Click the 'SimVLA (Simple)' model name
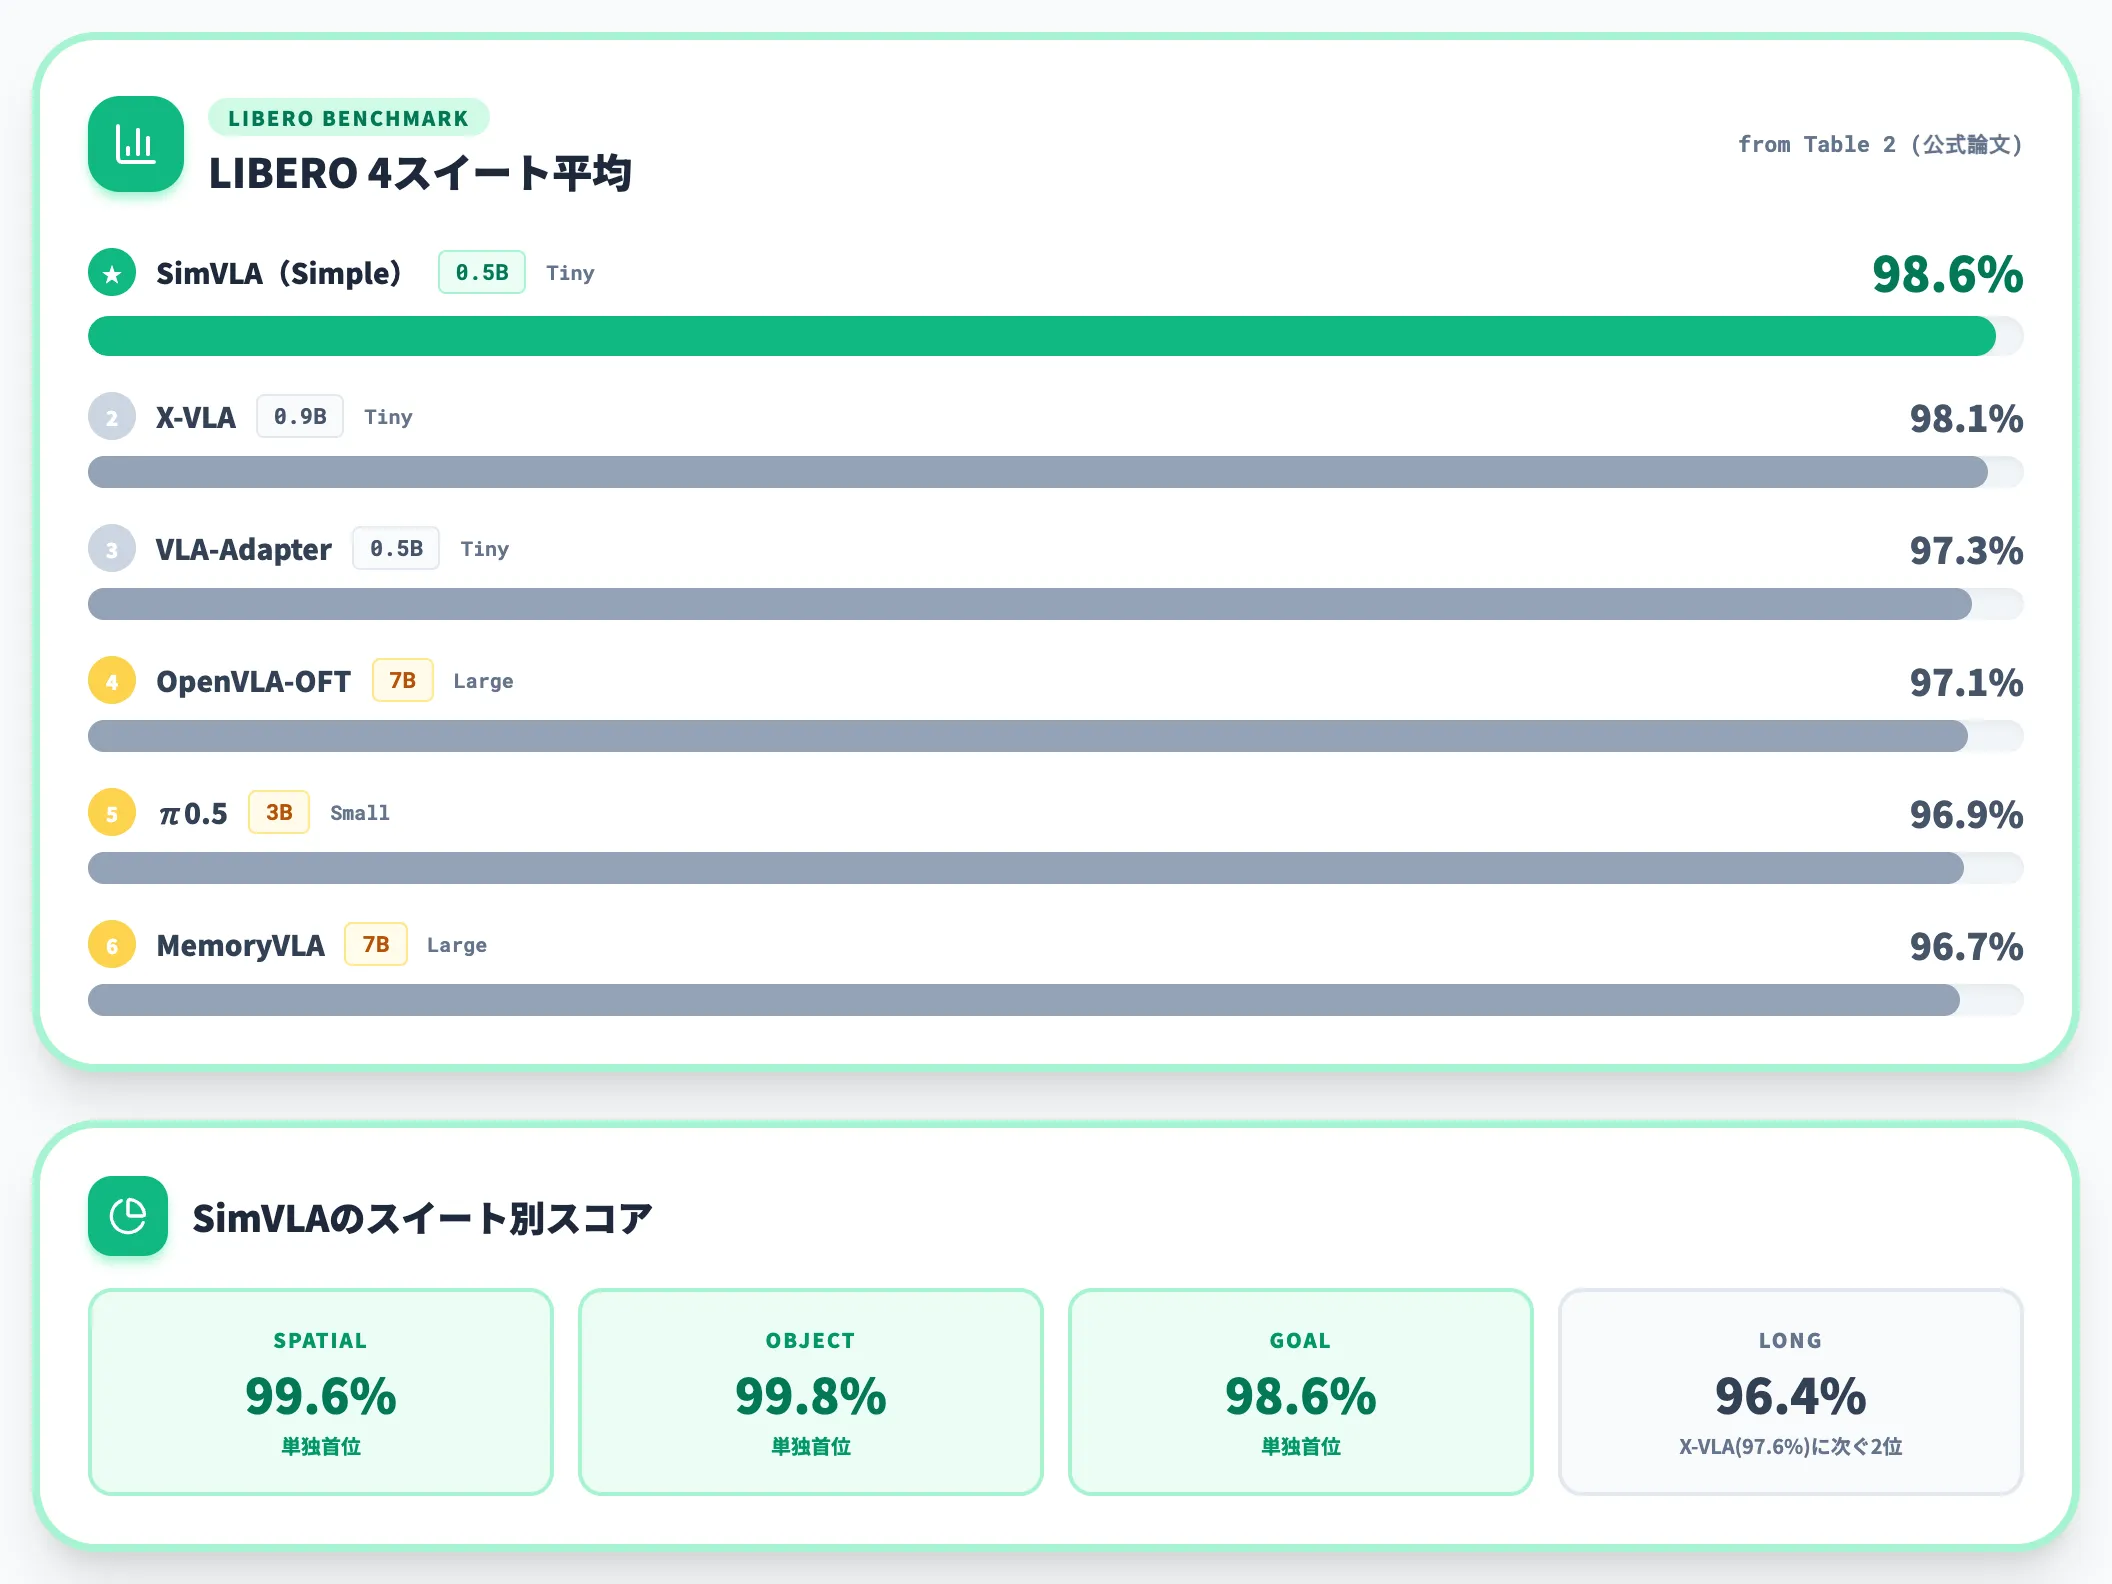 pyautogui.click(x=279, y=273)
